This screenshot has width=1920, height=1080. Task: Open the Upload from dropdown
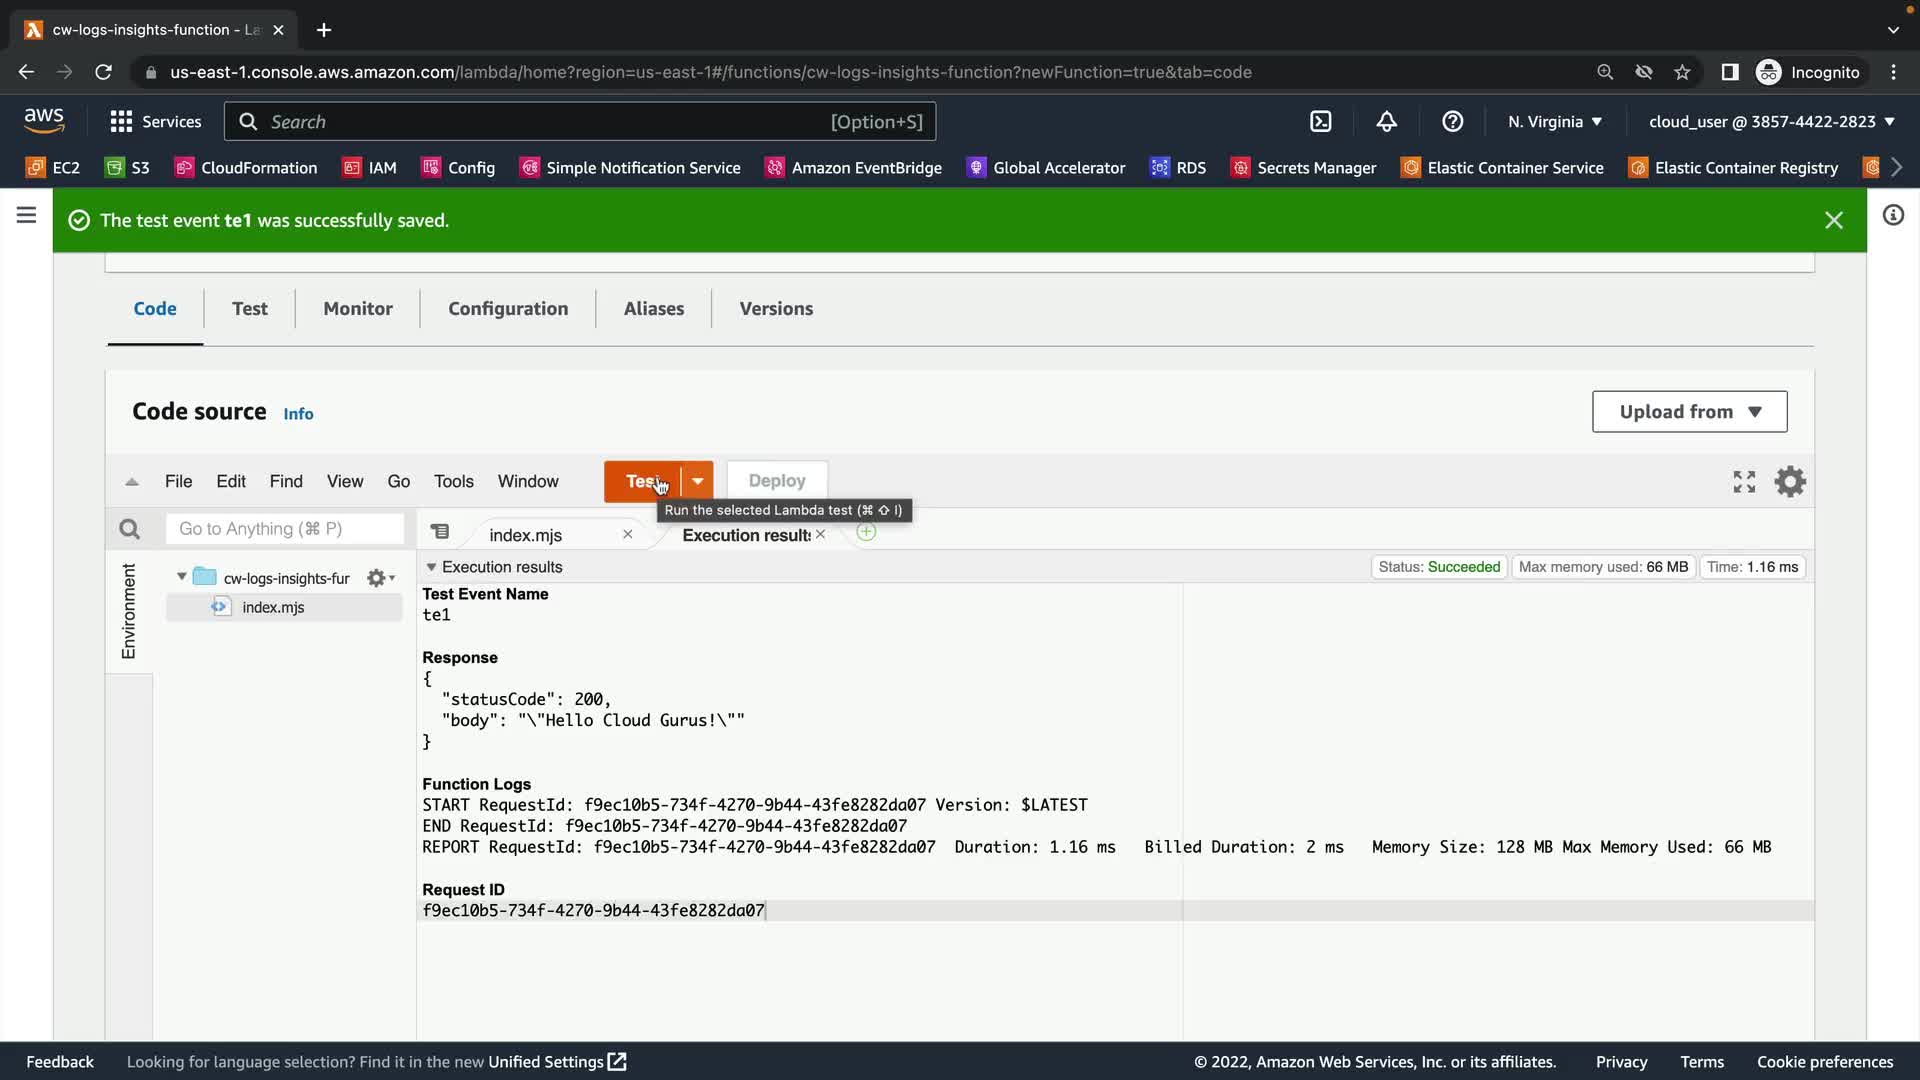tap(1689, 412)
